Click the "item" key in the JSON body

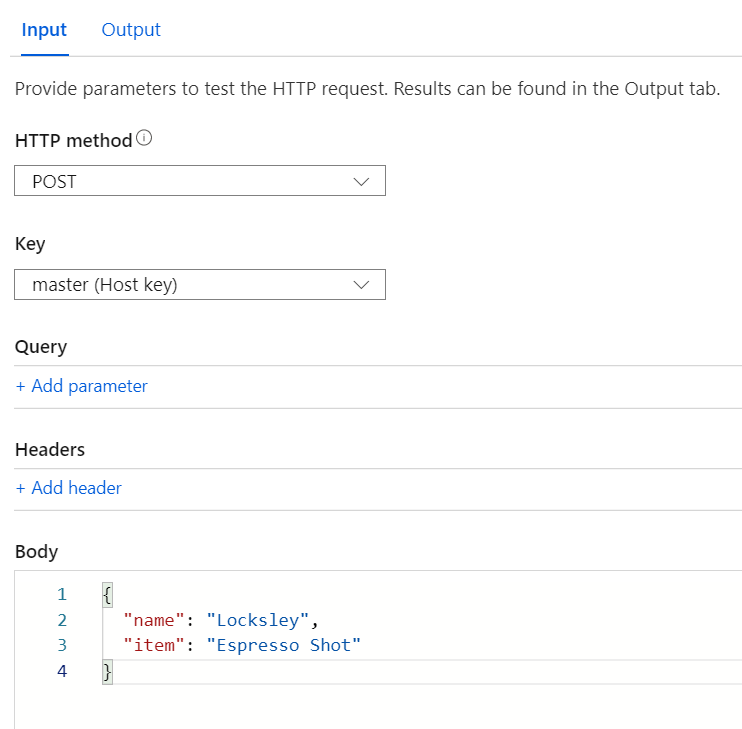(148, 645)
